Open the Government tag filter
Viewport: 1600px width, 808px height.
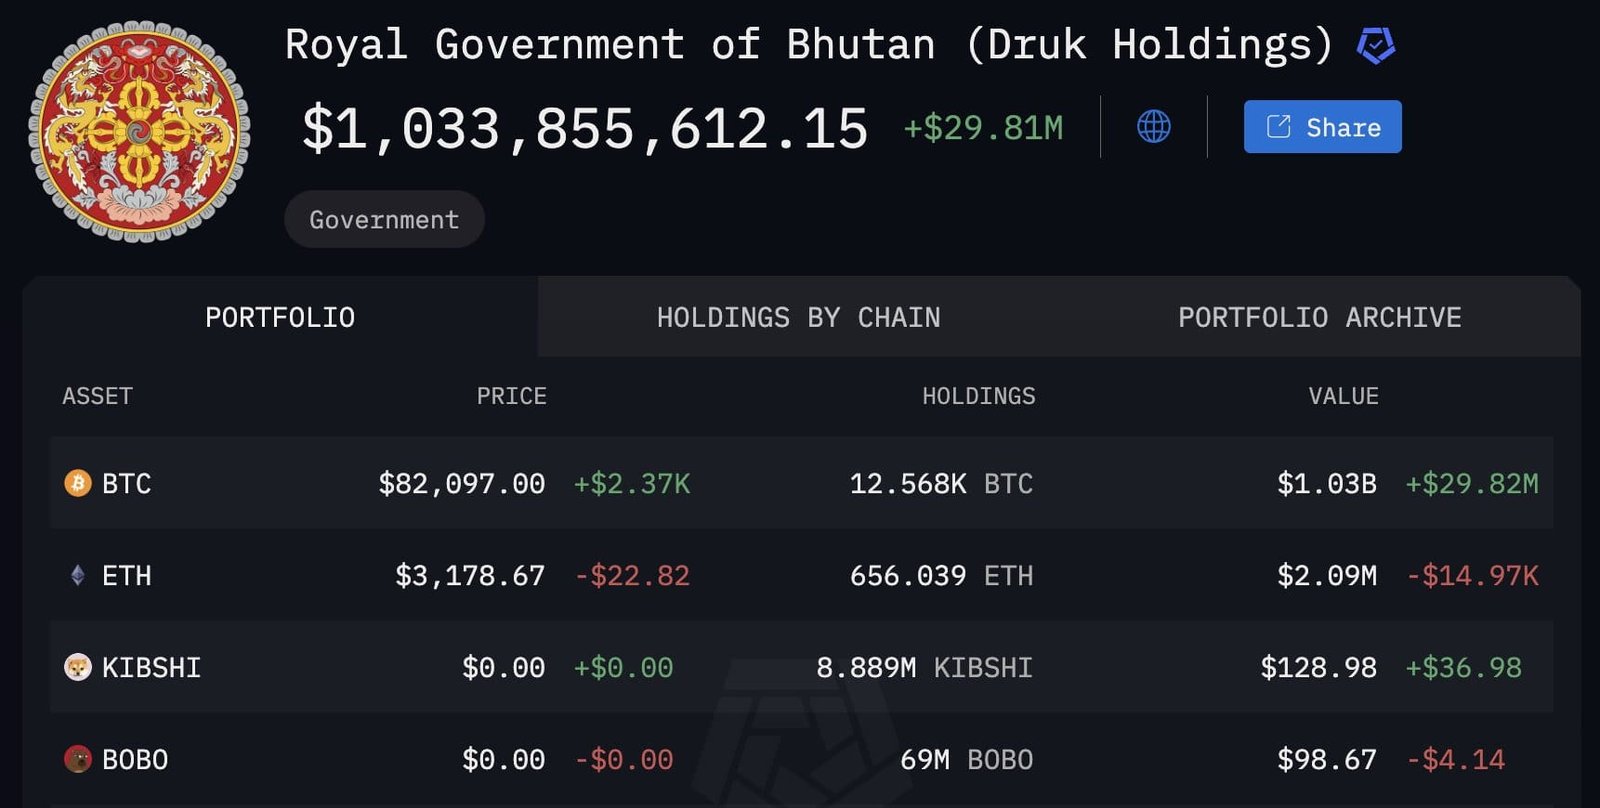coord(384,219)
